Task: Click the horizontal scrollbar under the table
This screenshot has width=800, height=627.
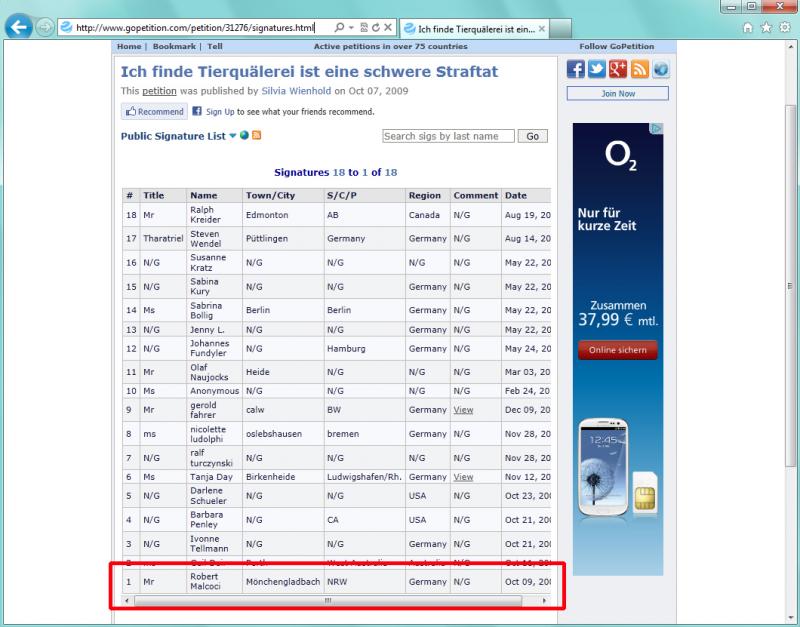Action: (328, 600)
